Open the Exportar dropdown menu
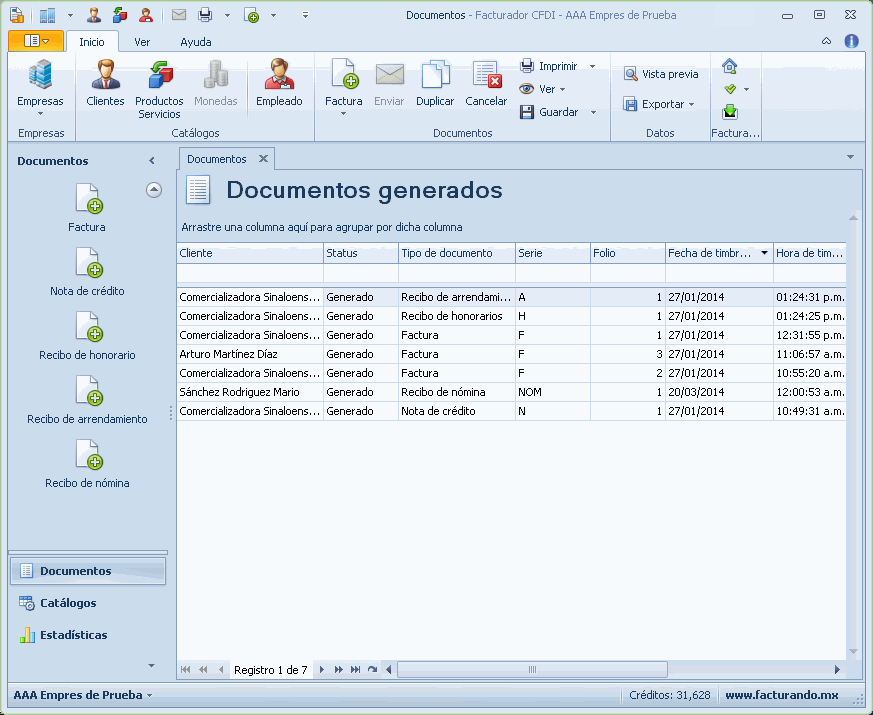The image size is (873, 715). (x=660, y=104)
